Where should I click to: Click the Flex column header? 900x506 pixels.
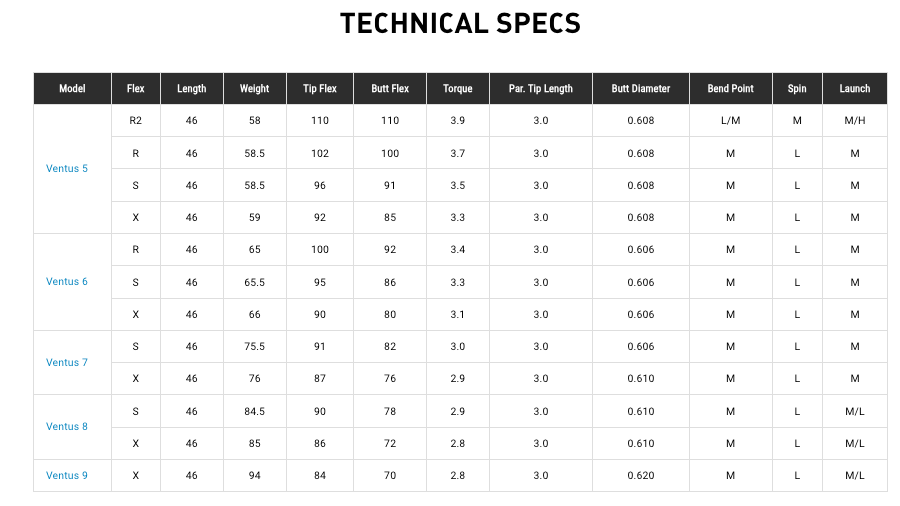(x=135, y=88)
